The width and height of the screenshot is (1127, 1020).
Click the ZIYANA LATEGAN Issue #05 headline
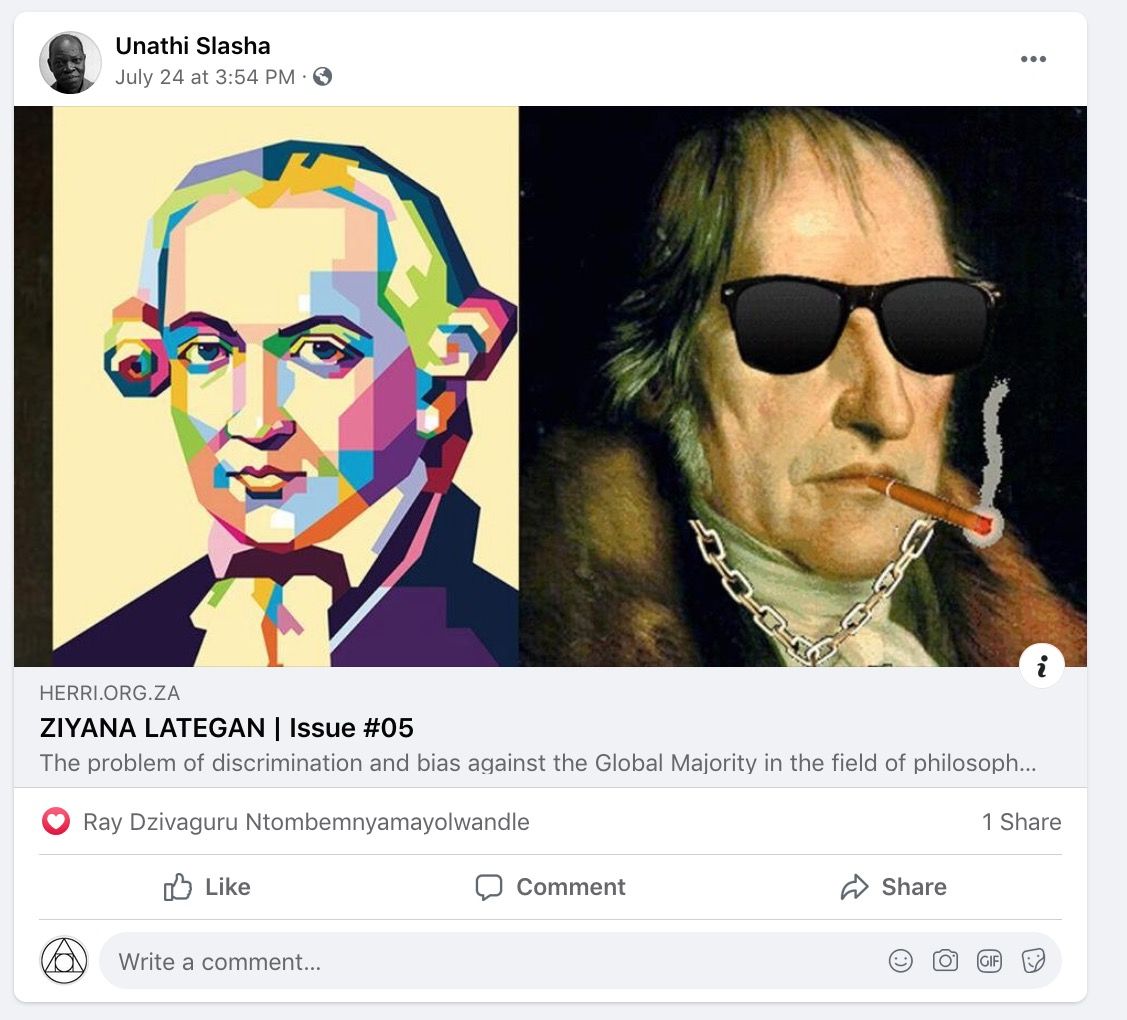click(226, 727)
